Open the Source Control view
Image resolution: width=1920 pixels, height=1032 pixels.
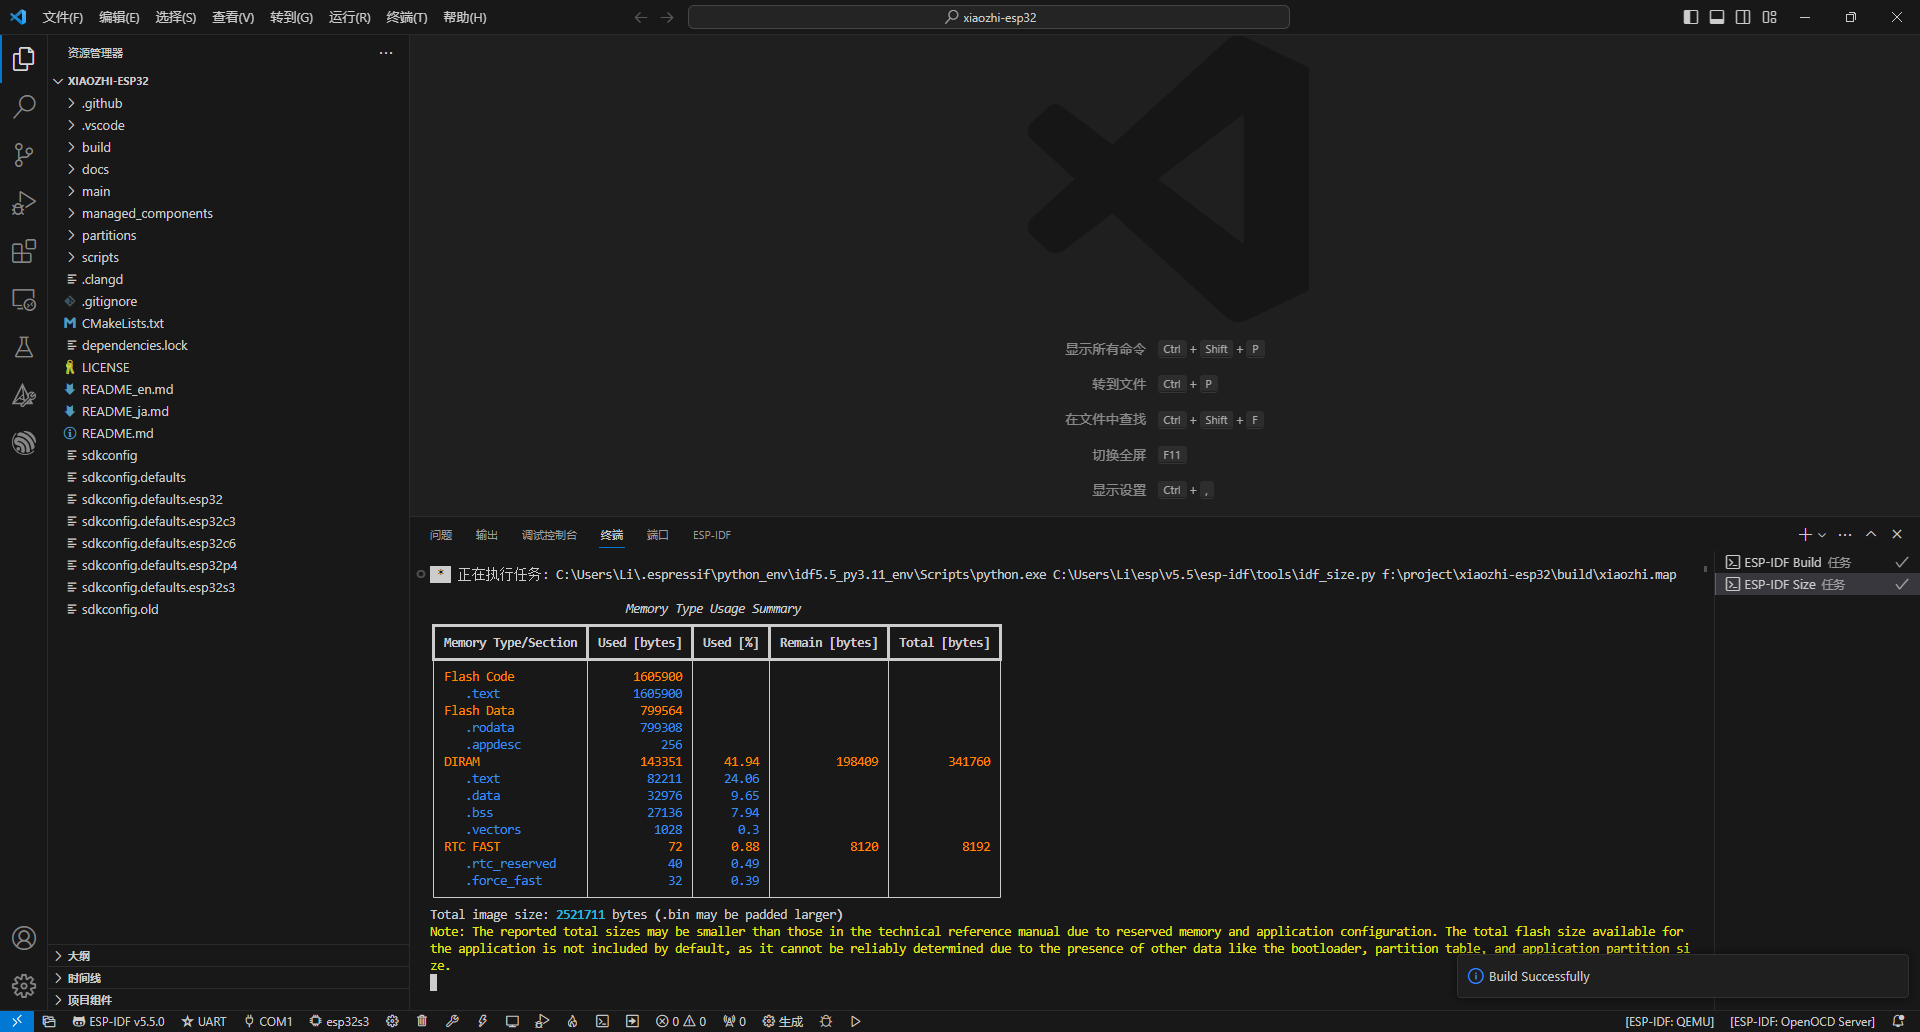pyautogui.click(x=24, y=155)
